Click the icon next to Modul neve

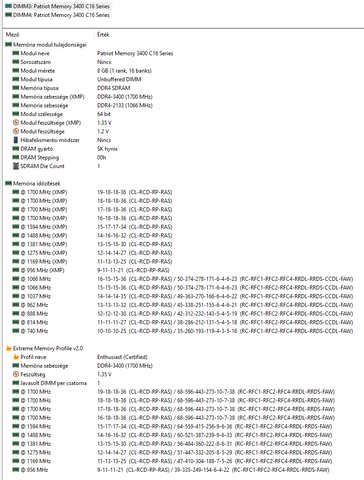[16, 53]
